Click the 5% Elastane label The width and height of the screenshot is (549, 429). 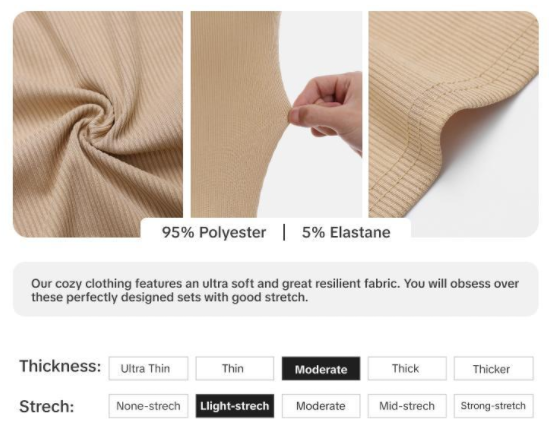coord(346,233)
